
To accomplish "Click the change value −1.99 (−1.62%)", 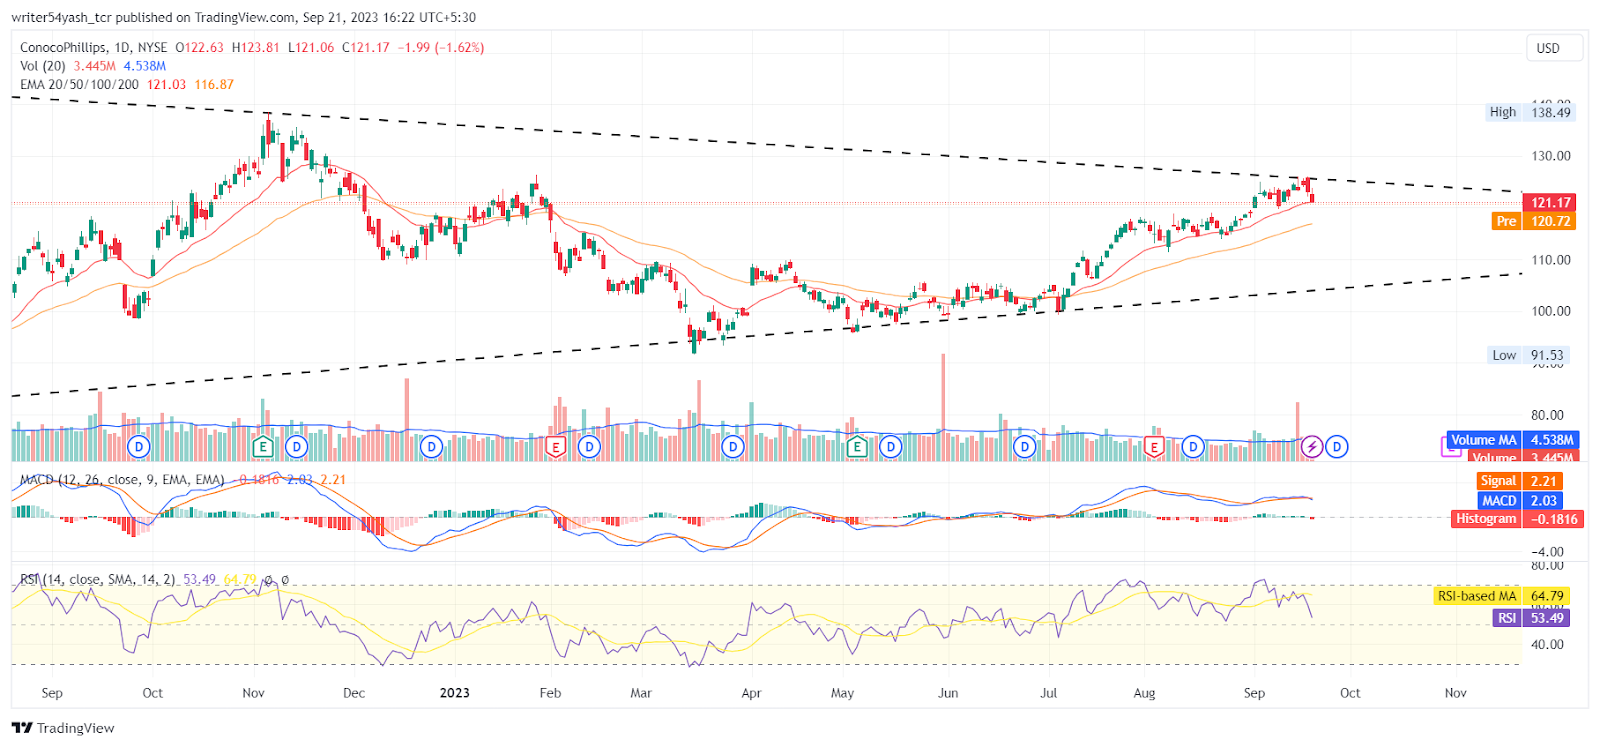I will coord(441,47).
